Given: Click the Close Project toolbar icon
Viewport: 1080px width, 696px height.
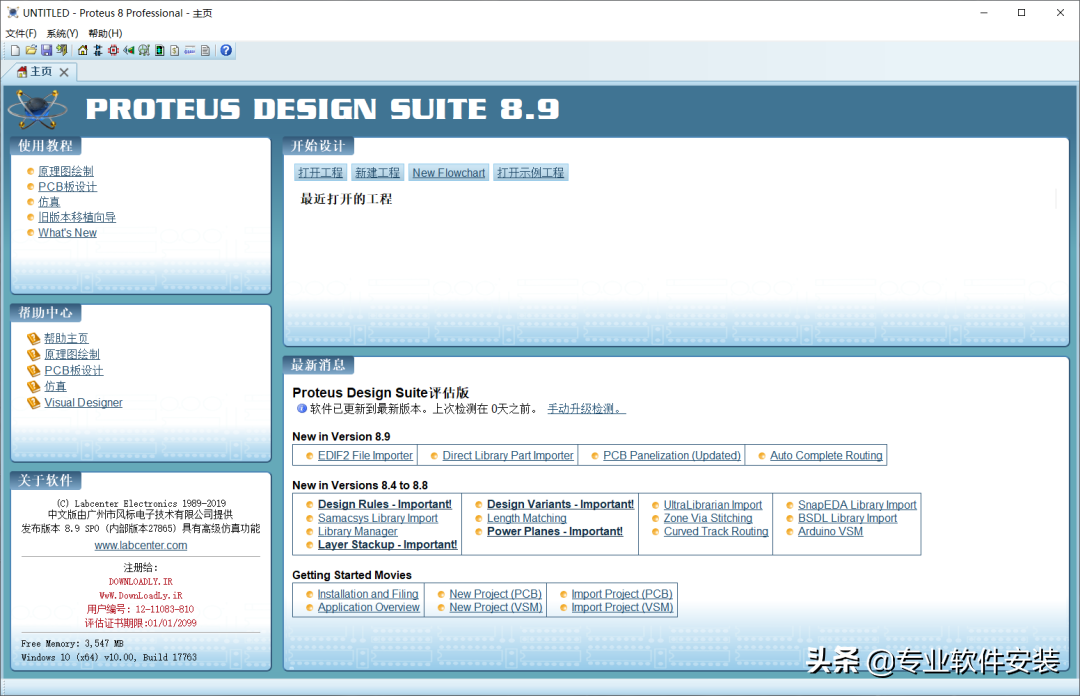Looking at the screenshot, I should [61, 50].
